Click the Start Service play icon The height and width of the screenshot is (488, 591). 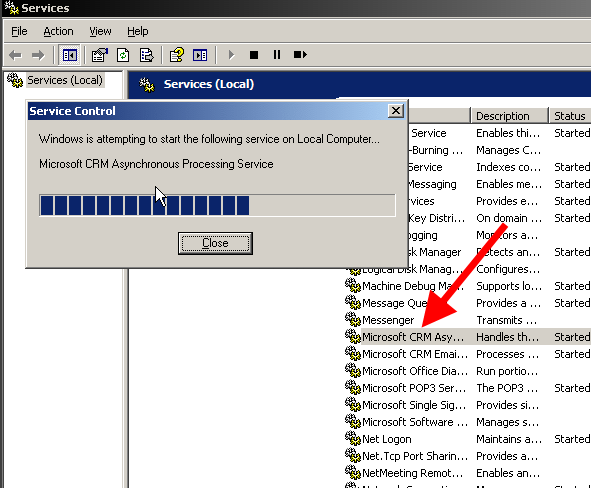click(x=231, y=55)
